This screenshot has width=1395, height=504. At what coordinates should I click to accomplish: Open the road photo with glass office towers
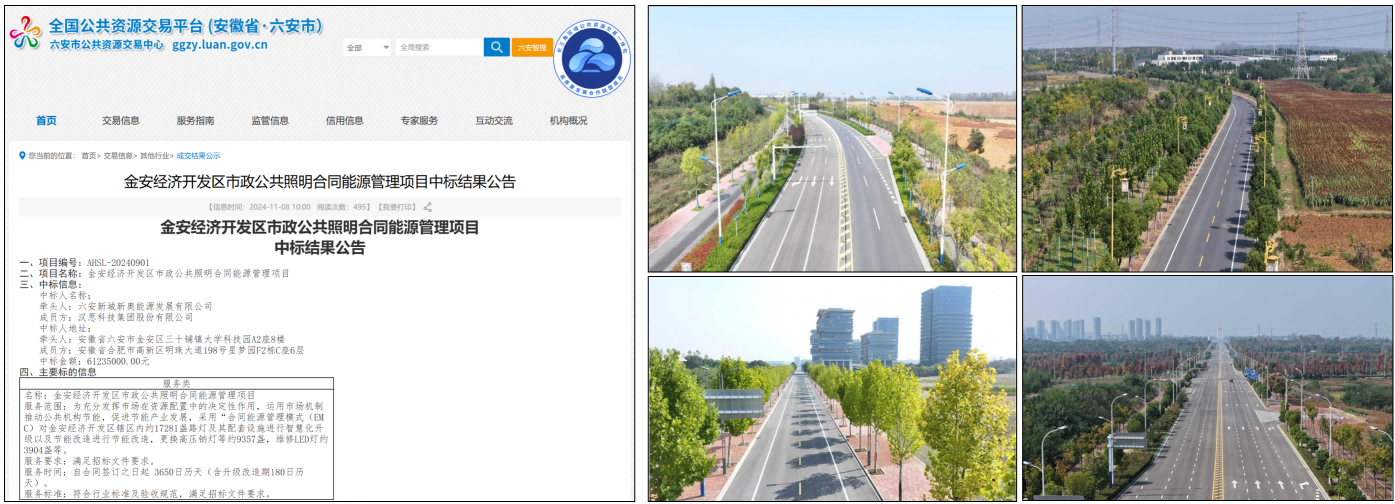[832, 389]
